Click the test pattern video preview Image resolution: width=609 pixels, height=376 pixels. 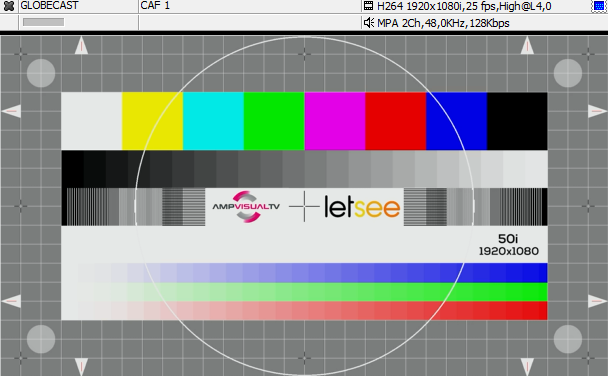coord(304,205)
